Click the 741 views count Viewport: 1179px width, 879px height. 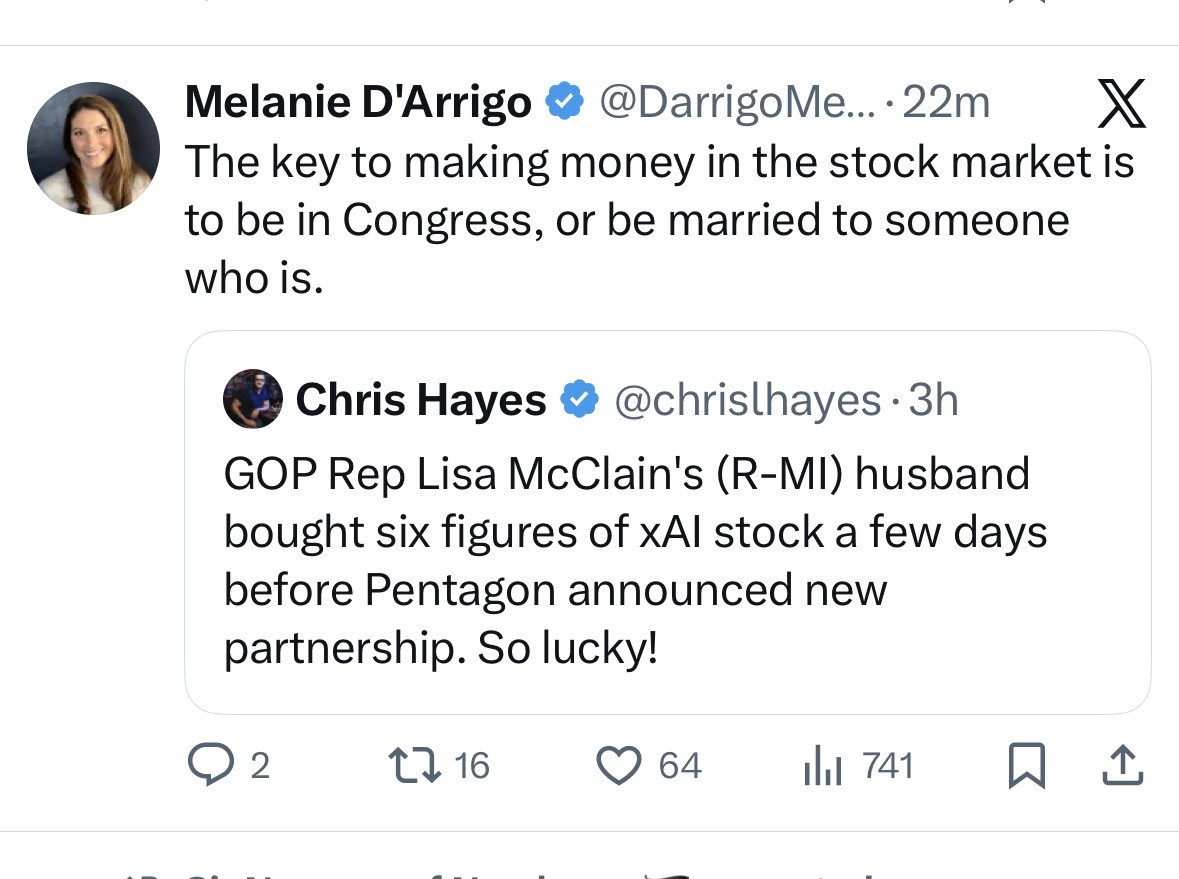[x=887, y=766]
